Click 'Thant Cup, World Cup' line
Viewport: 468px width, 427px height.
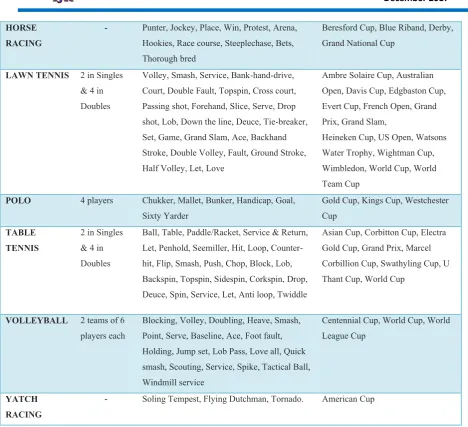pos(363,279)
